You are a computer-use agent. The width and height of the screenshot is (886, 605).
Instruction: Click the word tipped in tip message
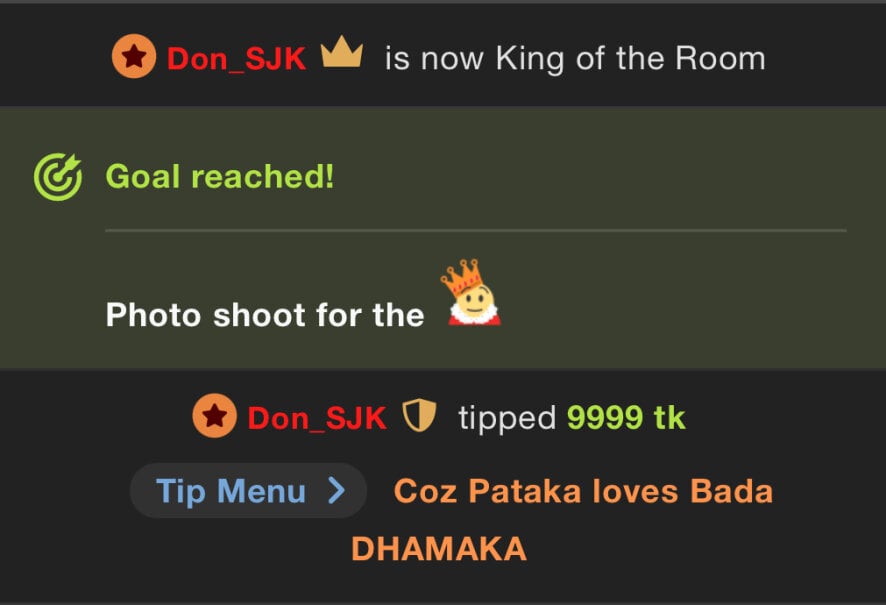(507, 419)
